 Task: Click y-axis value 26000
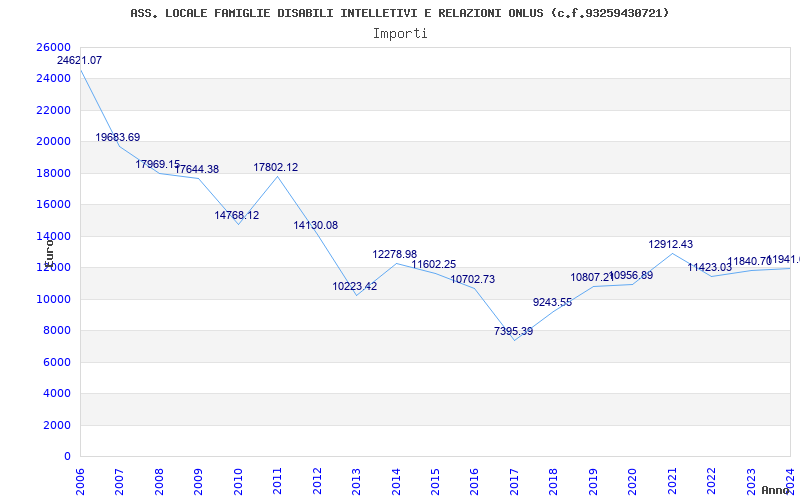[54, 47]
